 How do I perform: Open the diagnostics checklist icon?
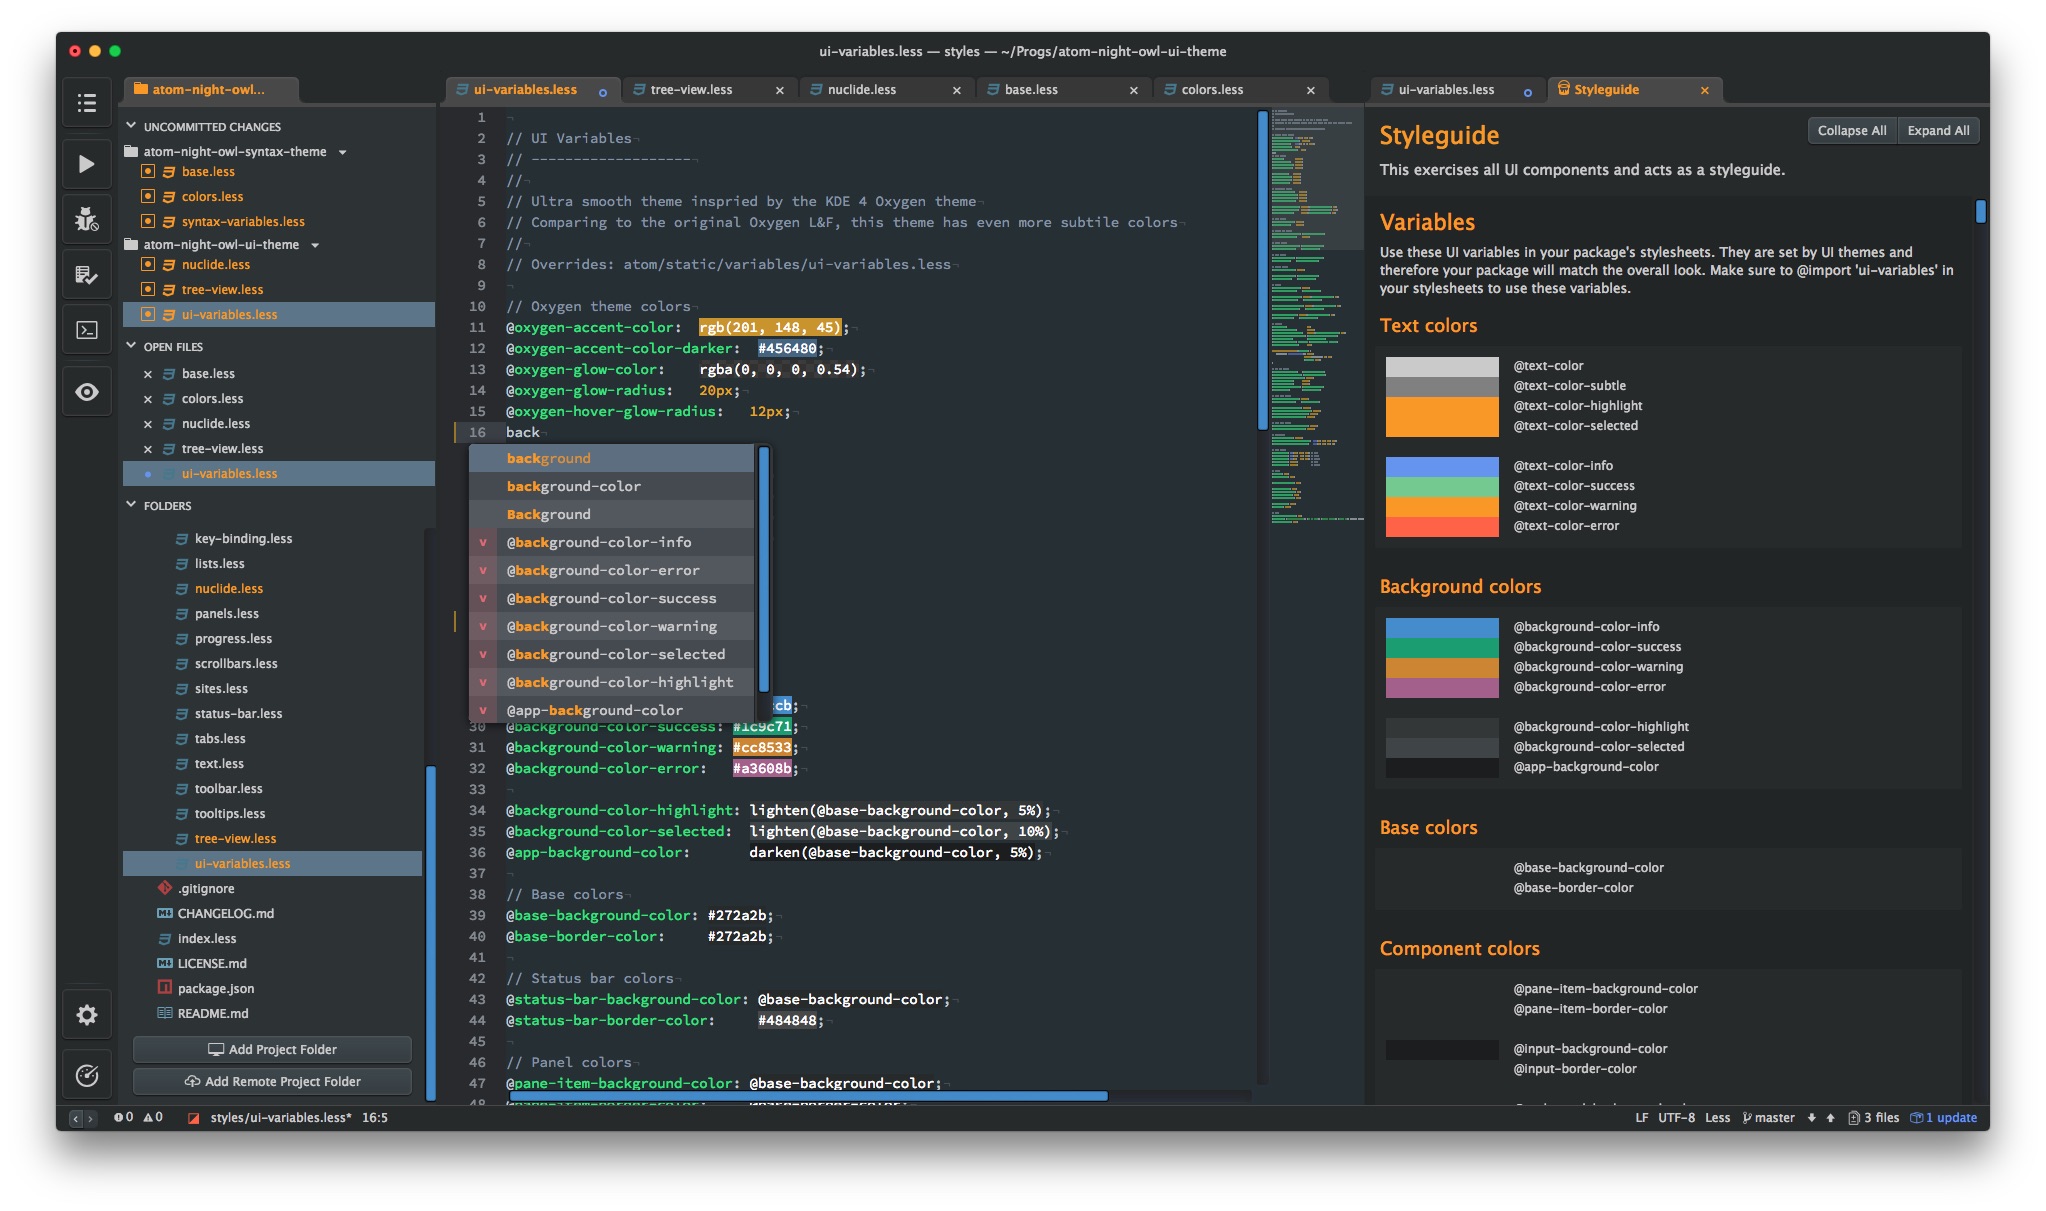point(87,275)
